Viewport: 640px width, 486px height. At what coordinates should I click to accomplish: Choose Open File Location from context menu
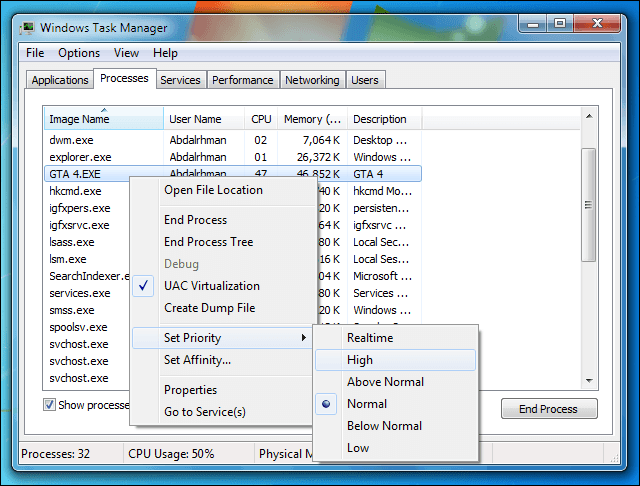(222, 190)
